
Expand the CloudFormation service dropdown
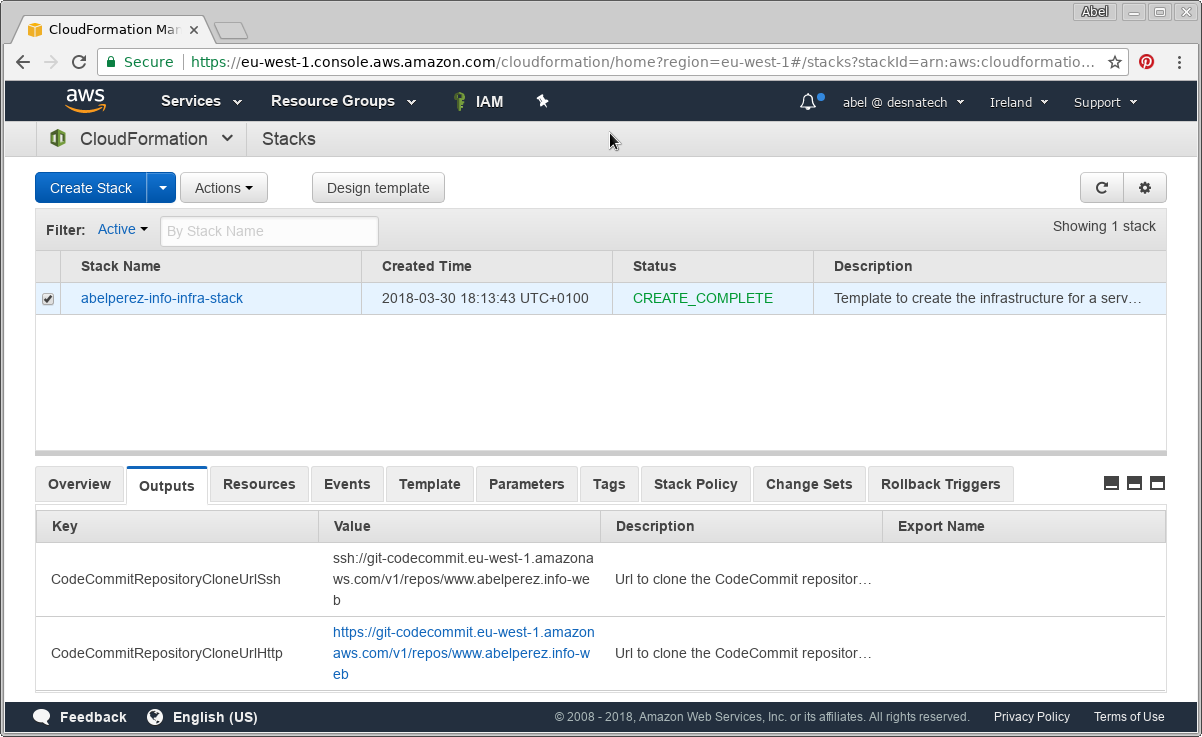227,139
